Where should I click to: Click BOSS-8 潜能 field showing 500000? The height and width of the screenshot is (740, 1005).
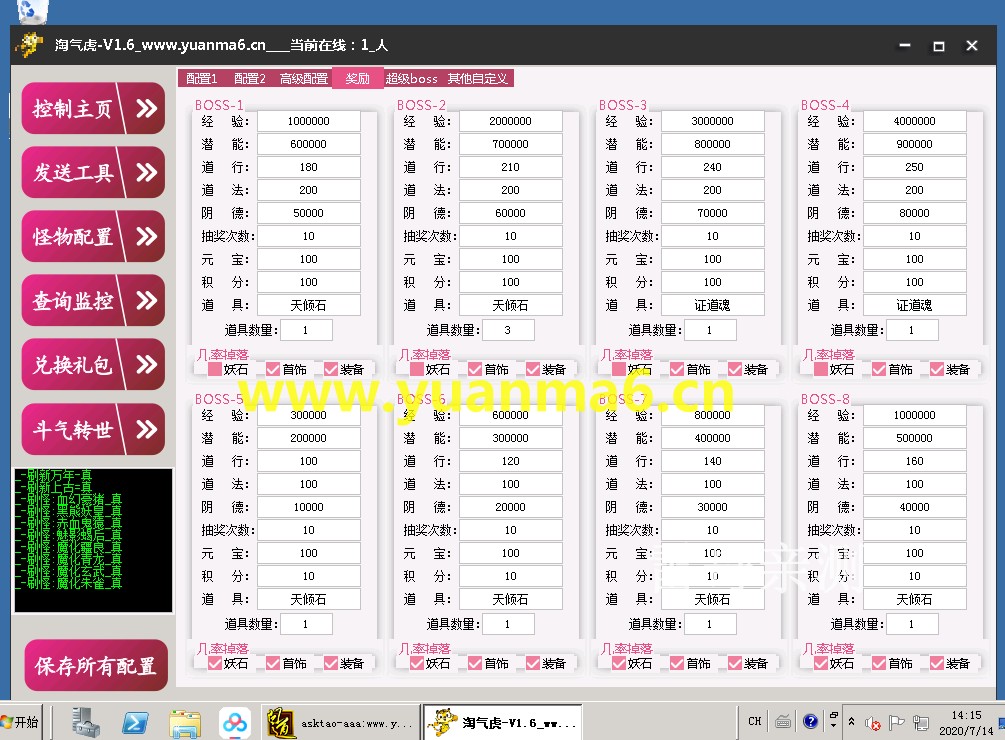[914, 438]
